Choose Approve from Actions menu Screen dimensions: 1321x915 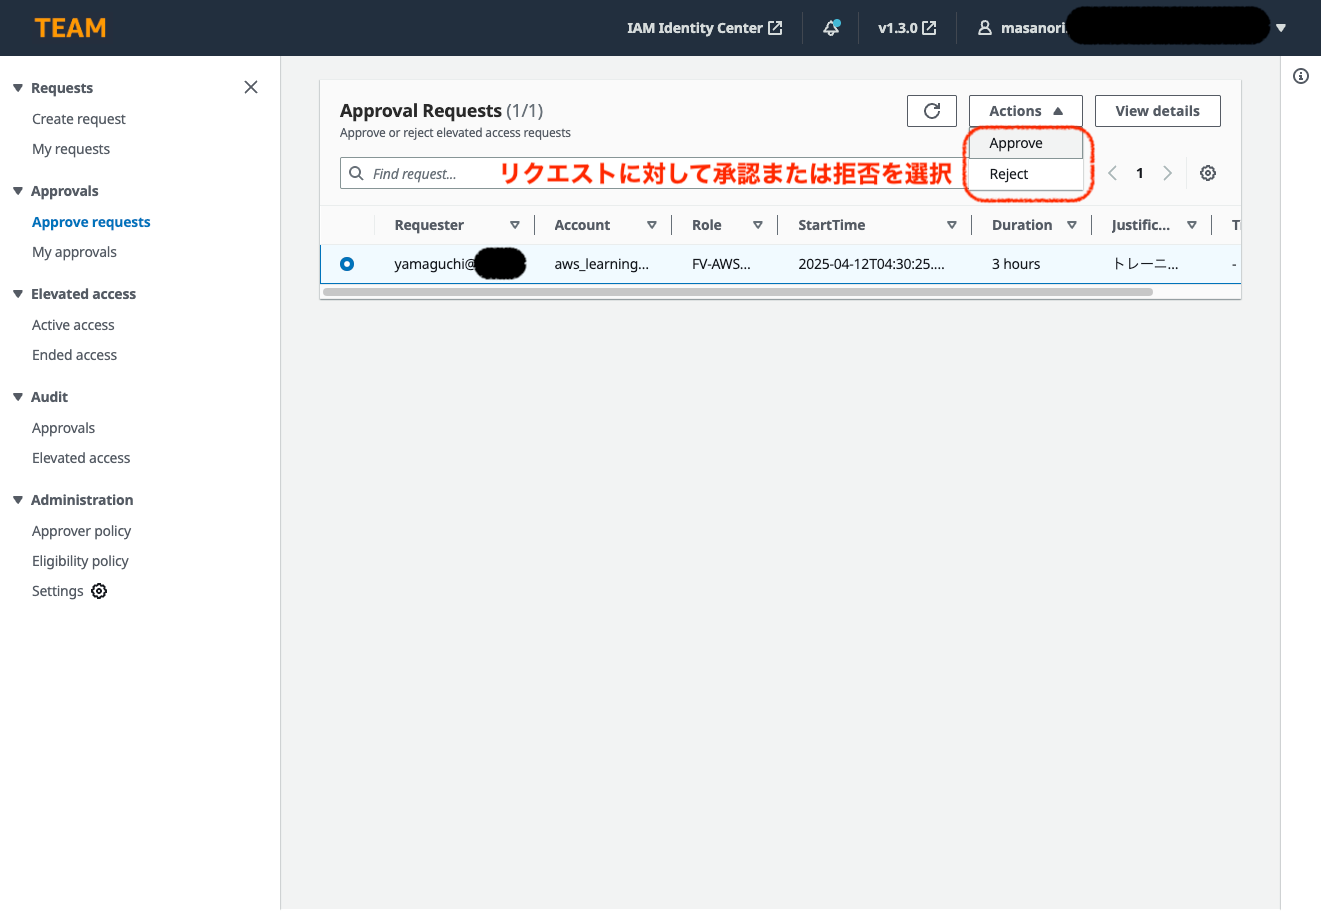pos(1016,143)
